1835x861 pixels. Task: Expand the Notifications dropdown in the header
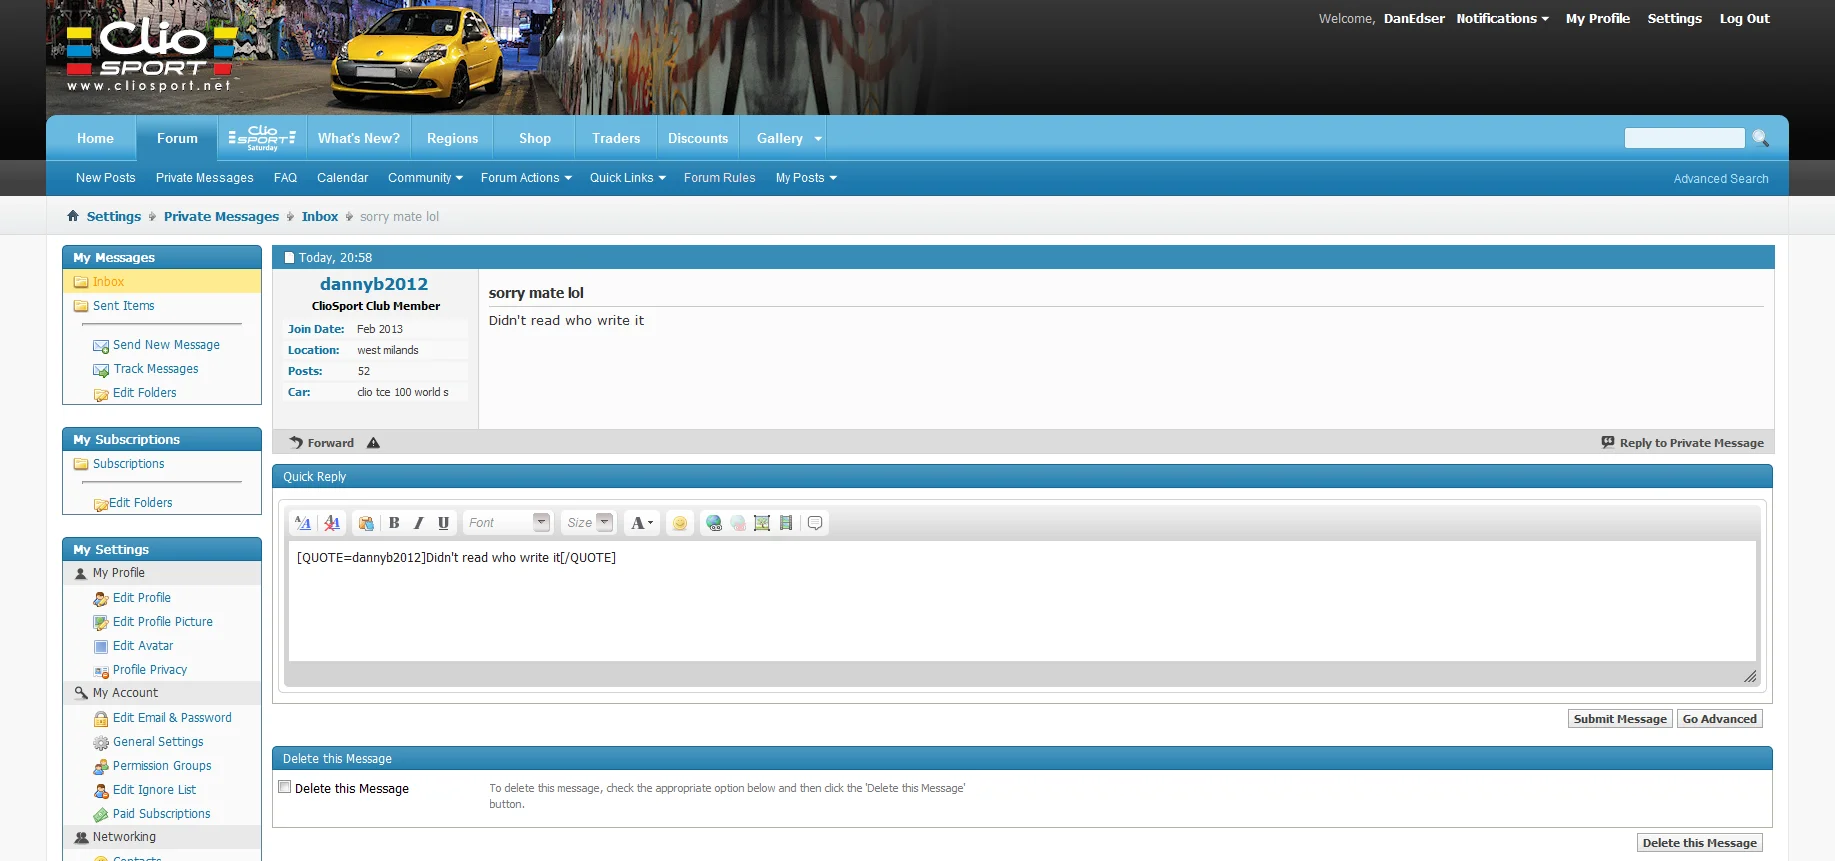tap(1502, 18)
